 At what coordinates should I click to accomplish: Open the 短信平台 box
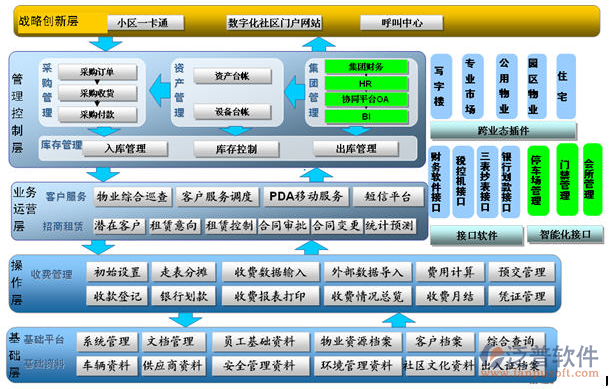[388, 197]
